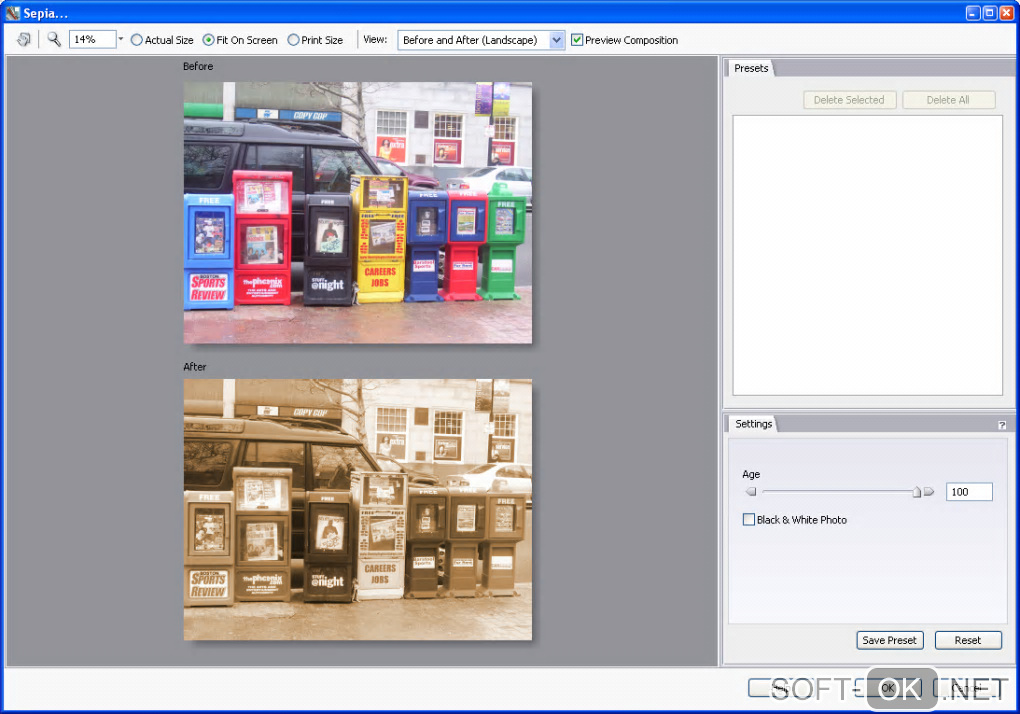Click the Age value field showing 100

tap(969, 492)
